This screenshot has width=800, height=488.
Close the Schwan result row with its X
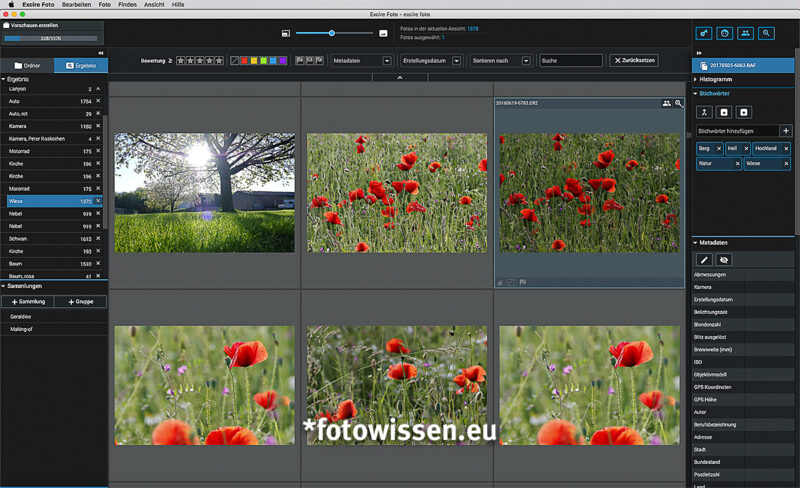click(x=98, y=238)
